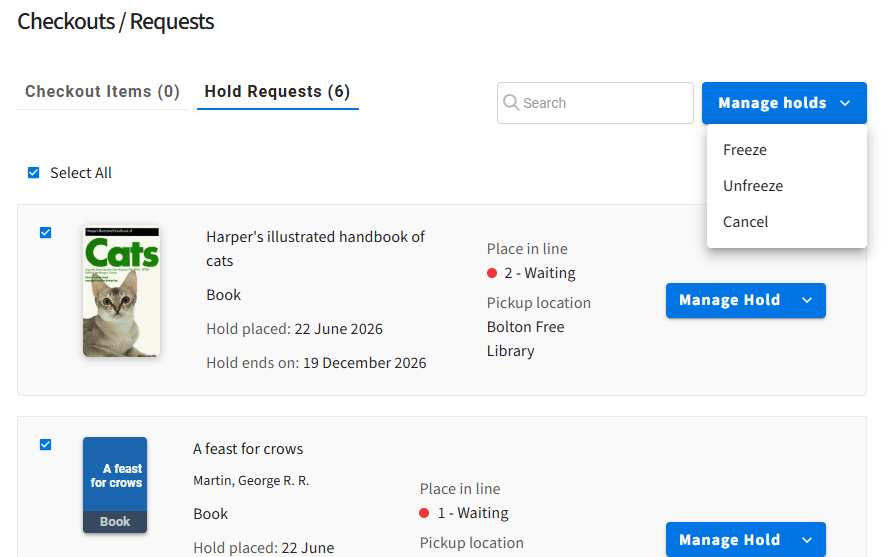Click the Cats book cover thumbnail
The height and width of the screenshot is (557, 889).
point(121,291)
